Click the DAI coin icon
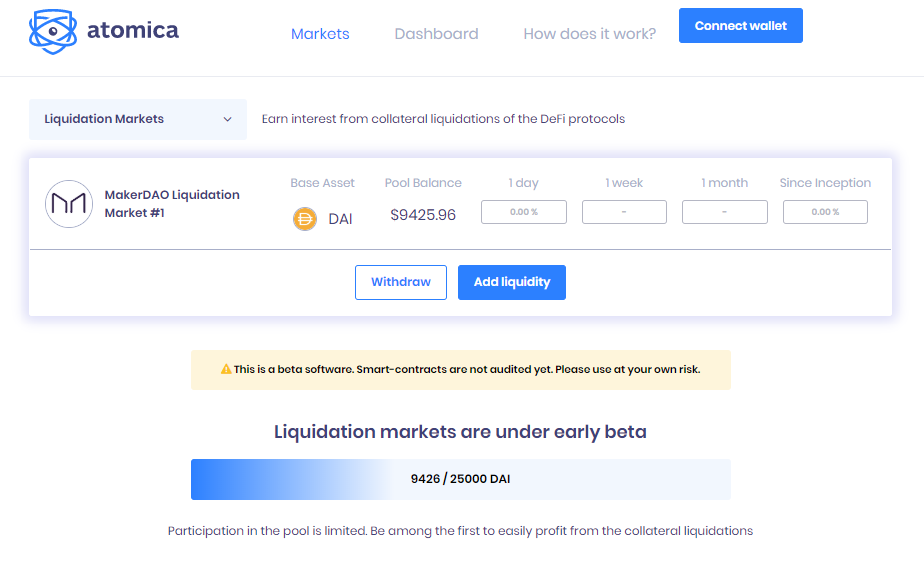Screen dimensions: 924x561 (x=305, y=218)
